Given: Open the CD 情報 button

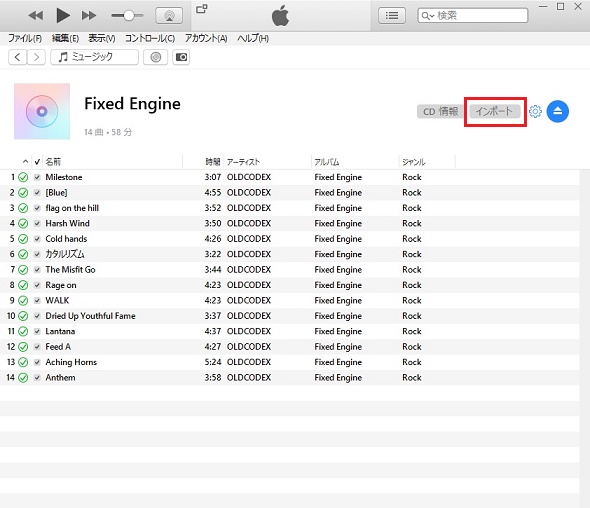Looking at the screenshot, I should point(440,111).
